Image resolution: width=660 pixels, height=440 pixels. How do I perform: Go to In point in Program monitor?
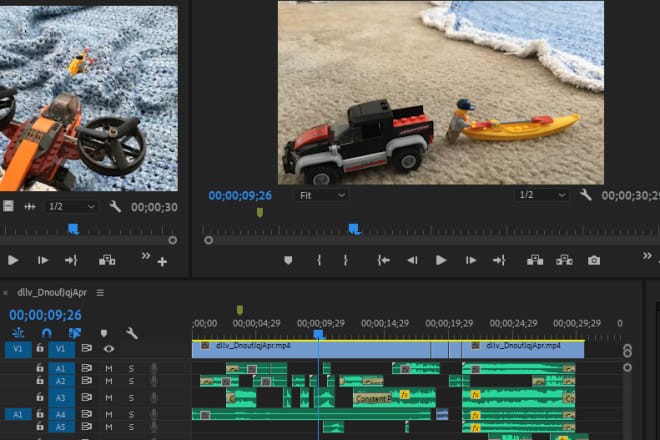pos(383,260)
